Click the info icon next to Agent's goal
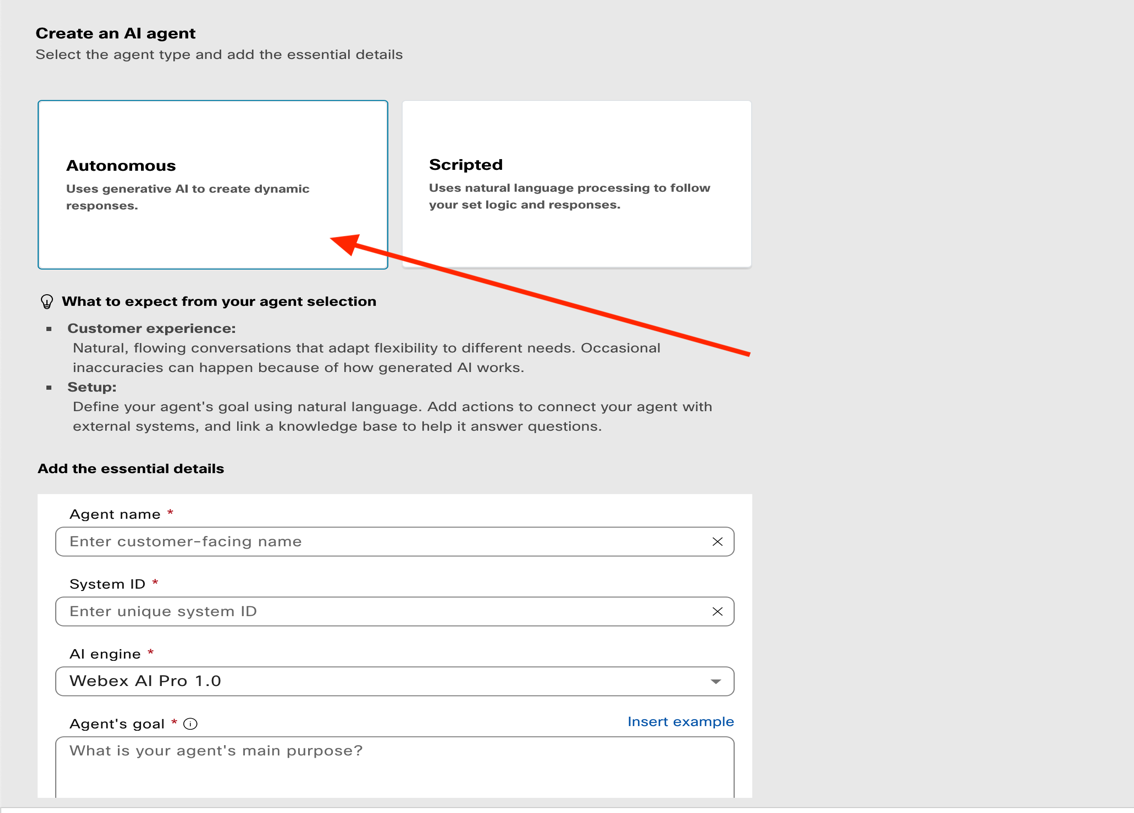Image resolution: width=1134 pixels, height=813 pixels. coord(190,724)
